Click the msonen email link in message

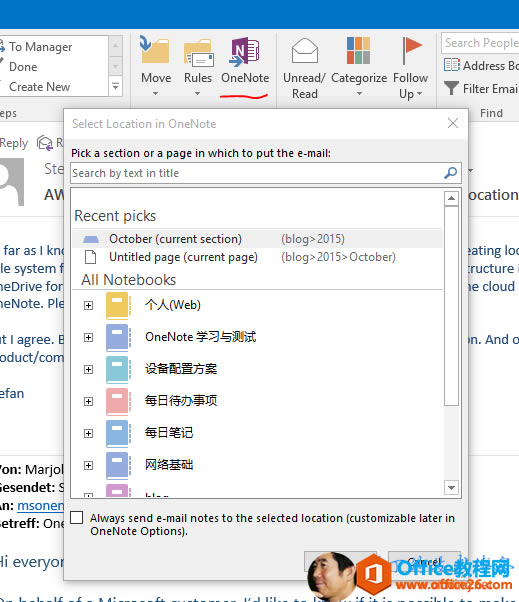[41, 505]
